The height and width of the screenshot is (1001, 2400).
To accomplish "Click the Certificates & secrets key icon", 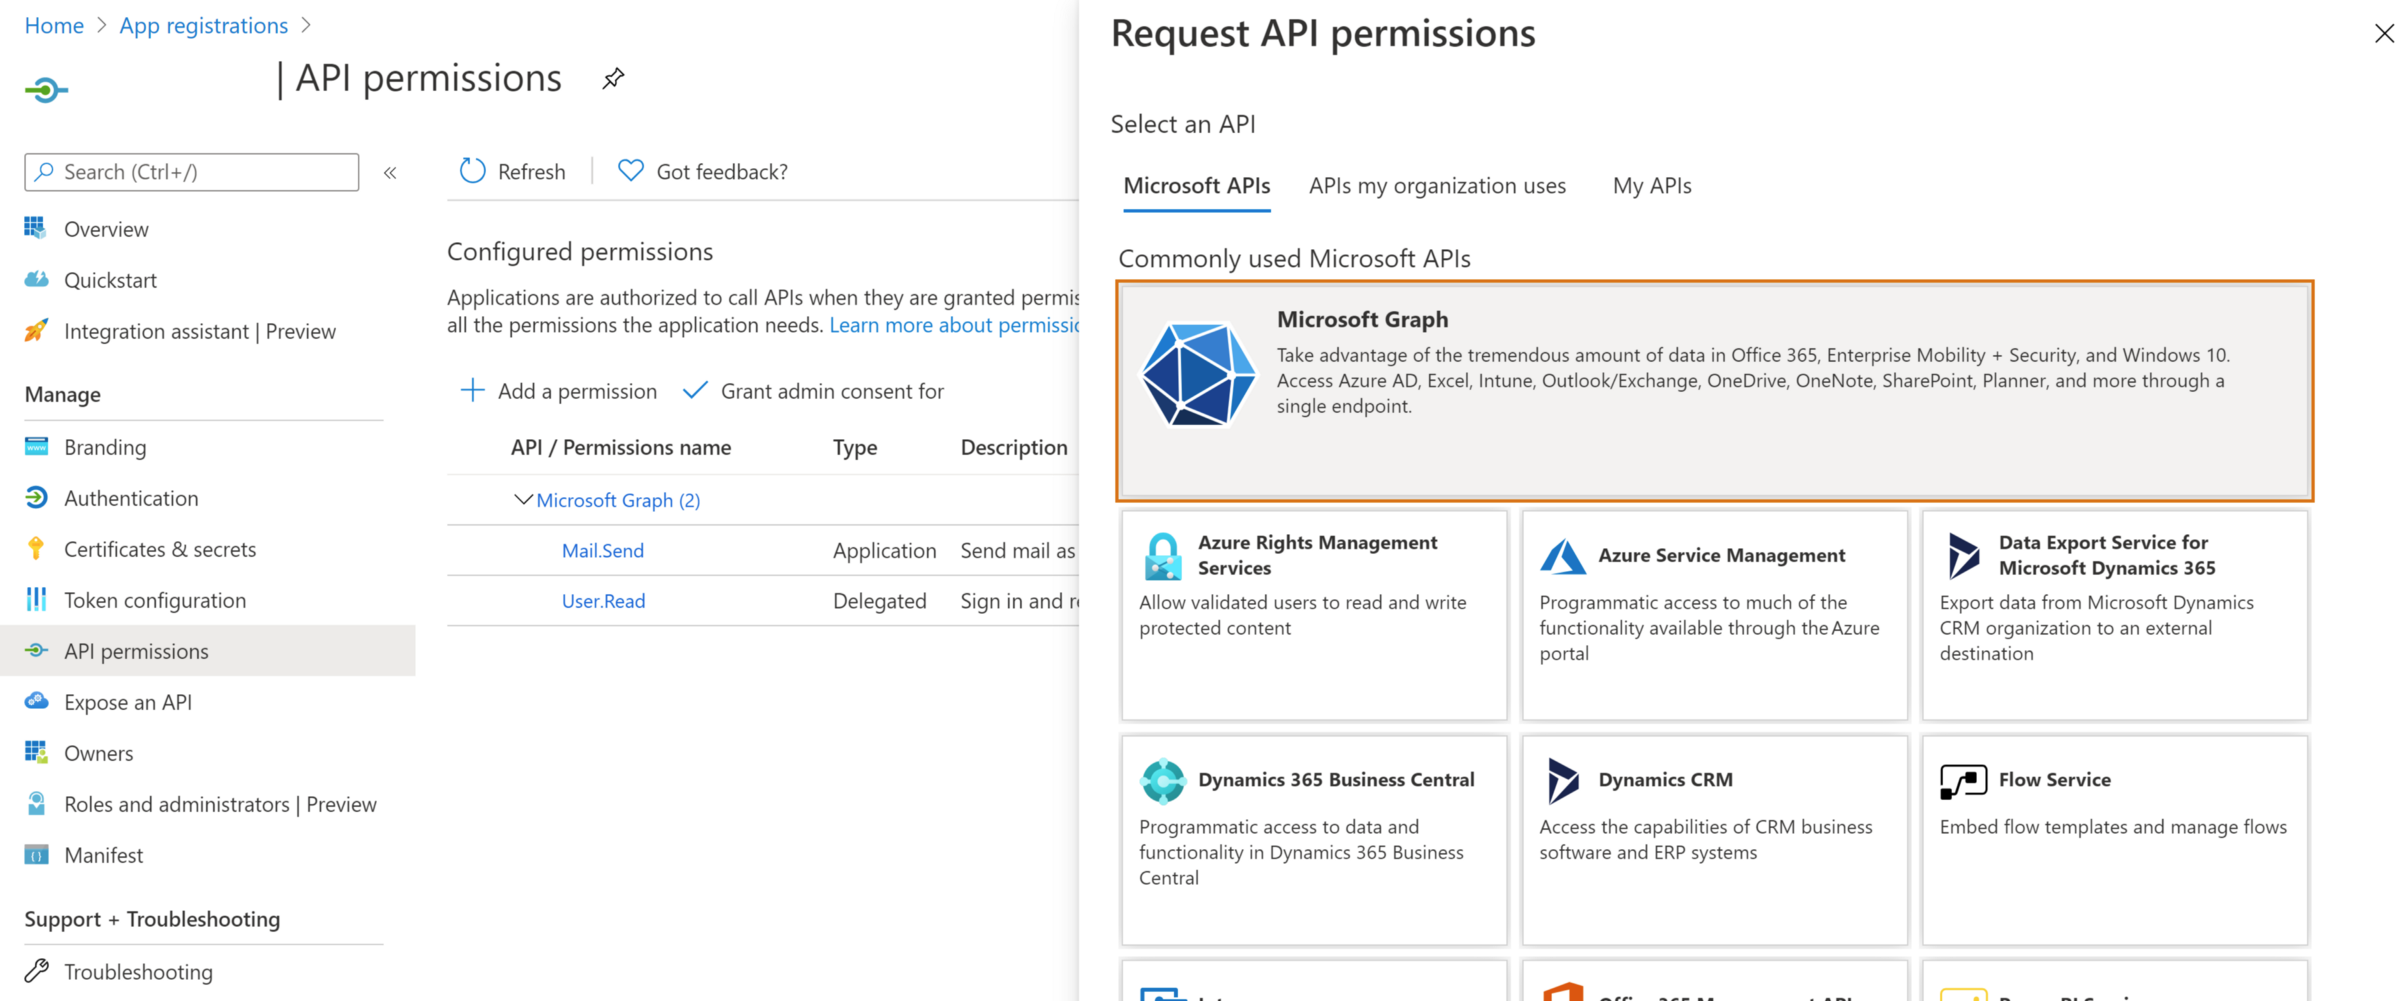I will pyautogui.click(x=36, y=548).
